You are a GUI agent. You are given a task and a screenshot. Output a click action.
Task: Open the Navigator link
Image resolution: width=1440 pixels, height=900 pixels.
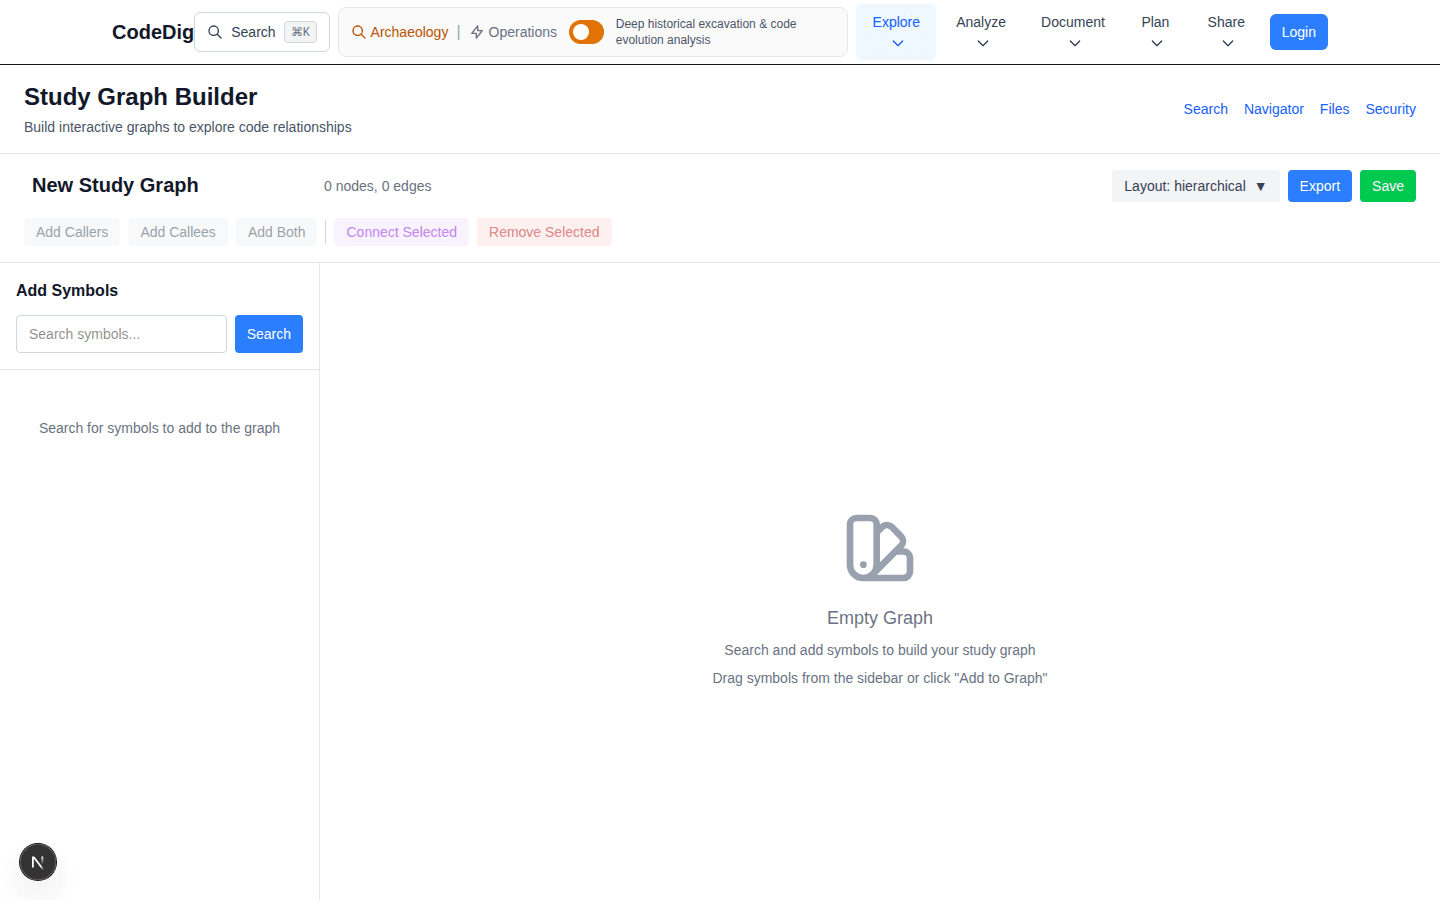1273,109
